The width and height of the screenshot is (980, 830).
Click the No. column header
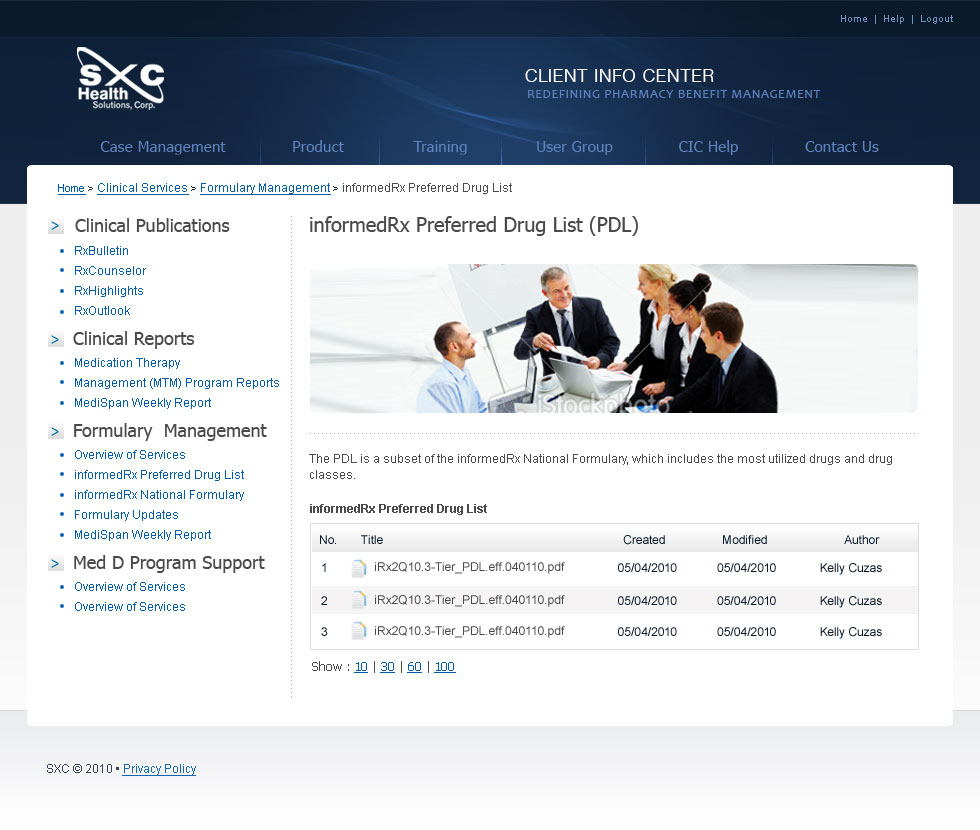[328, 540]
